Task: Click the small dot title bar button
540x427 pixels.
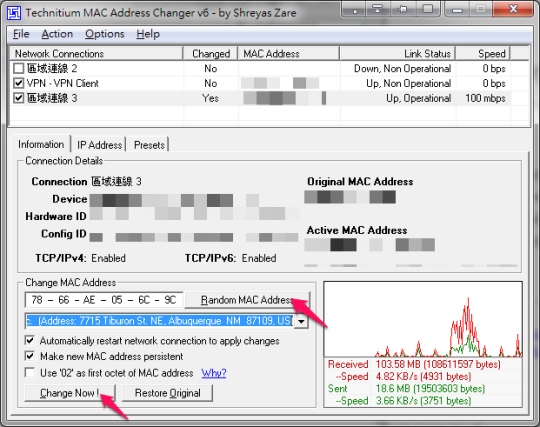Action: tap(354, 9)
